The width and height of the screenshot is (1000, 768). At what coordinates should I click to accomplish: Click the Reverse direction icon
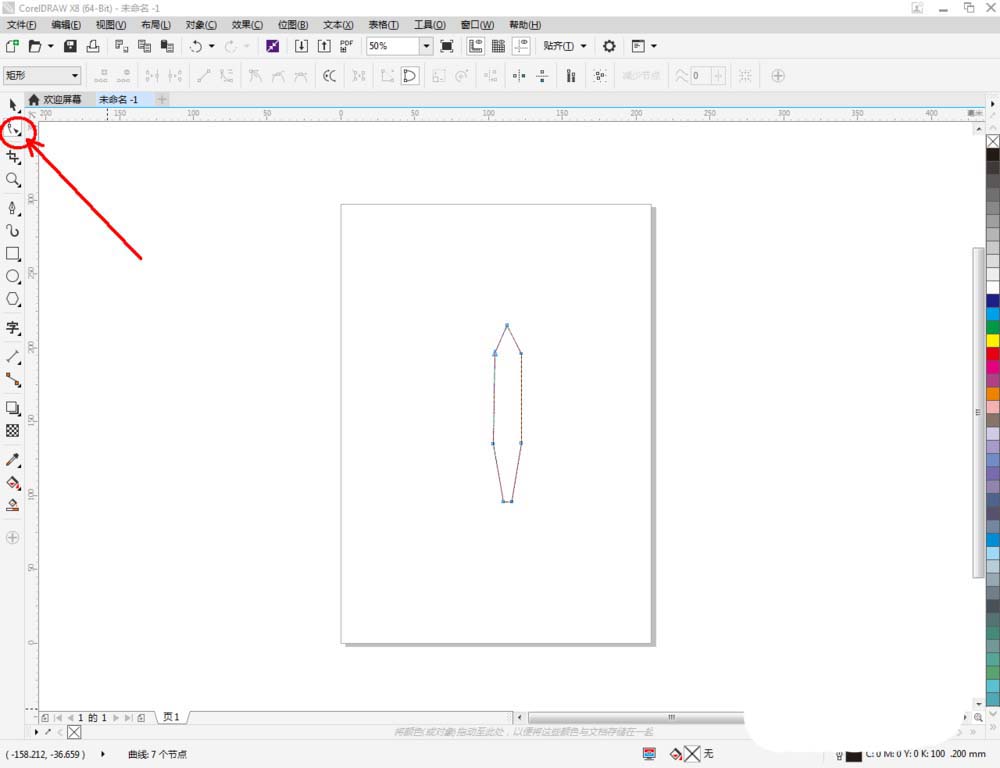(329, 76)
